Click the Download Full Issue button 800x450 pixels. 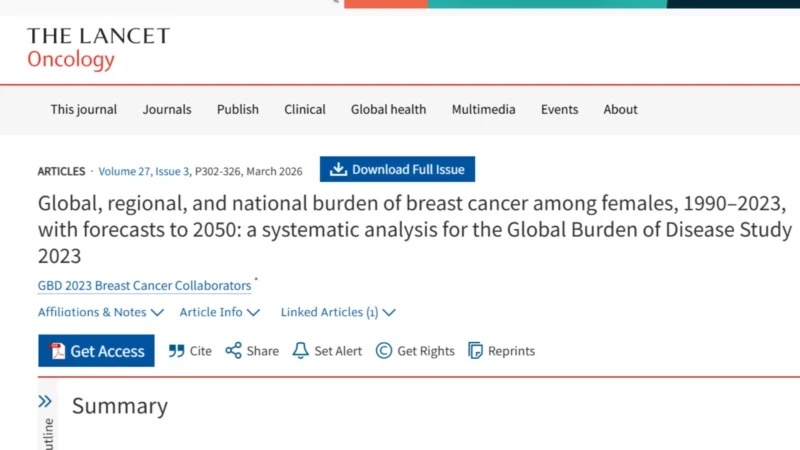tap(397, 169)
